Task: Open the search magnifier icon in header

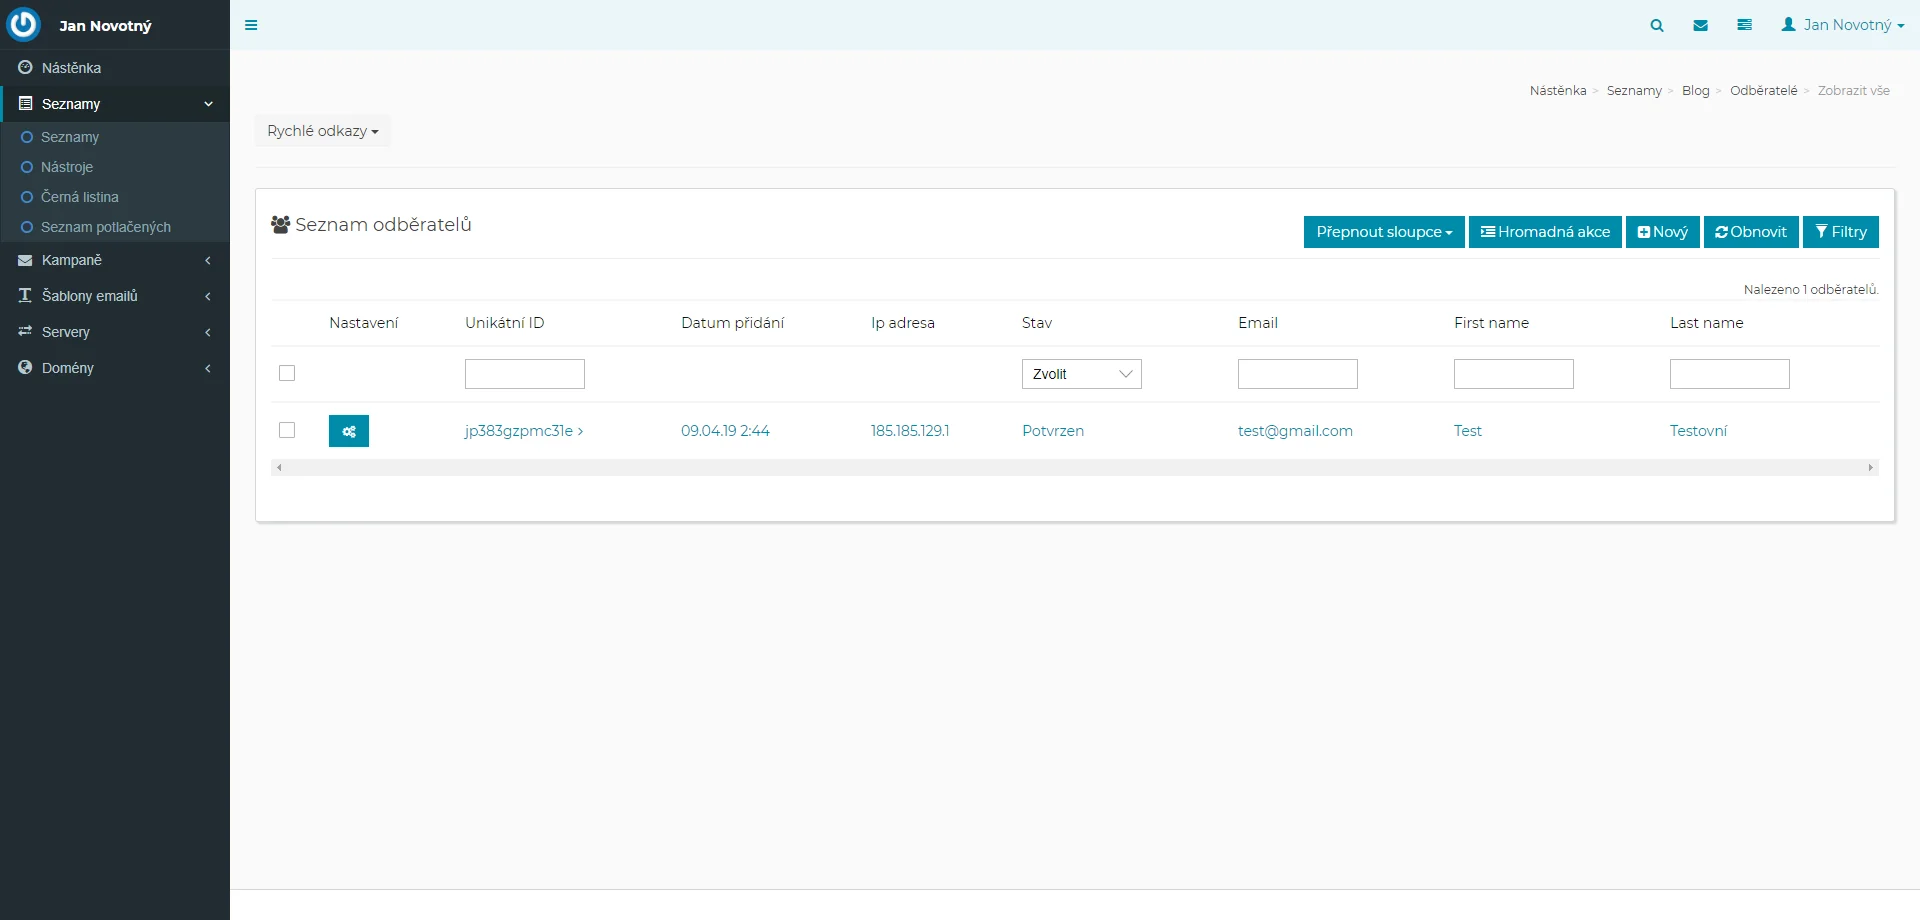Action: tap(1657, 25)
